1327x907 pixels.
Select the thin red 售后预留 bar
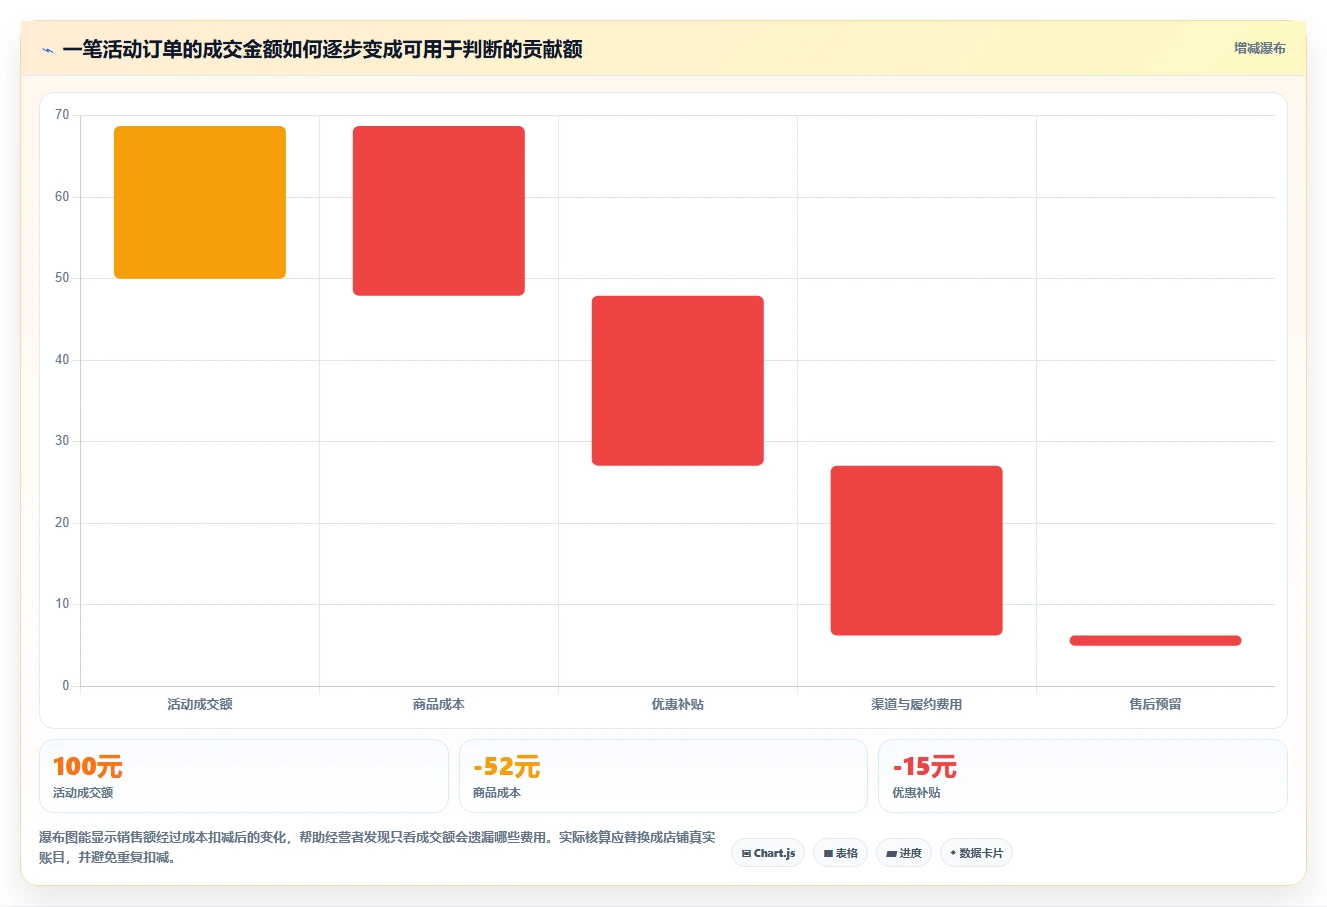(1156, 641)
